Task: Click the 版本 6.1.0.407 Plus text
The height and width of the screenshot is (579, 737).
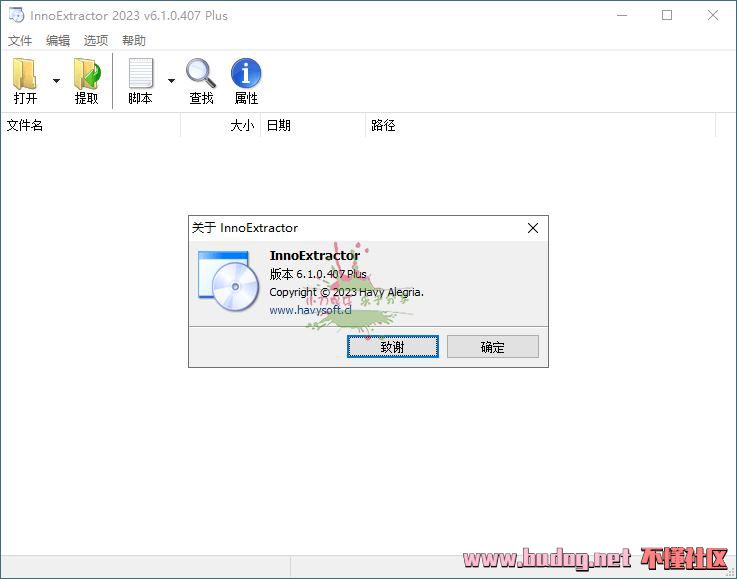Action: coord(318,274)
